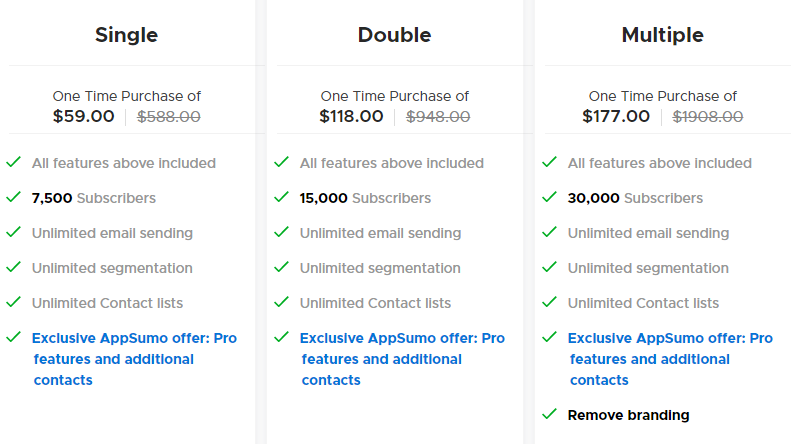
Task: Open the Exclusive AppSumo offer link under Multiple
Action: coord(670,359)
